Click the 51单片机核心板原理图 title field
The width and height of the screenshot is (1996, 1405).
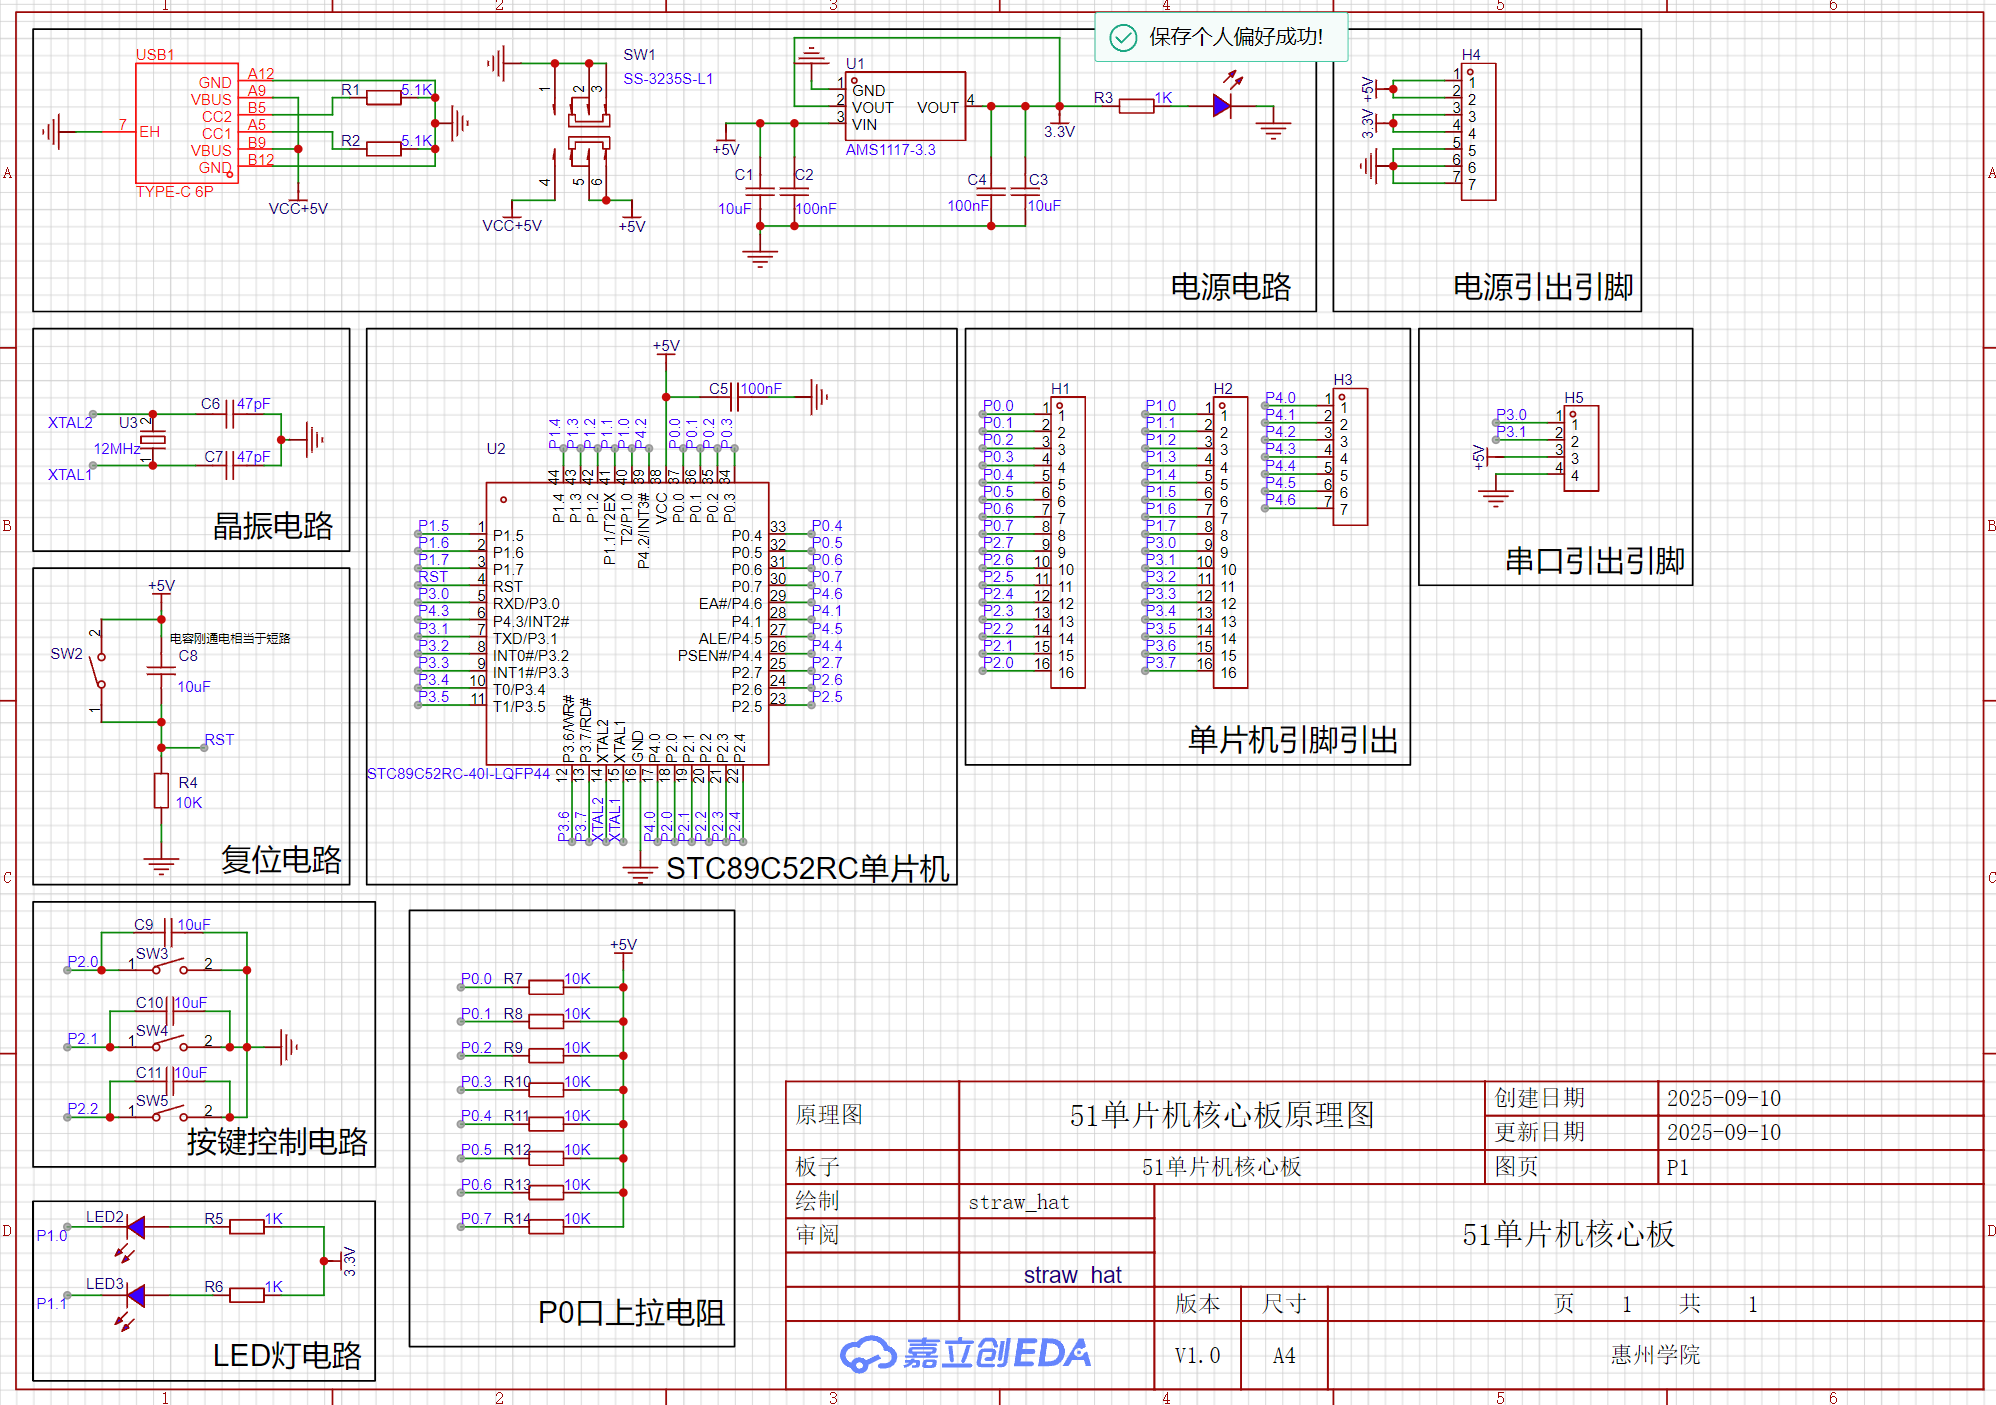[1221, 1115]
